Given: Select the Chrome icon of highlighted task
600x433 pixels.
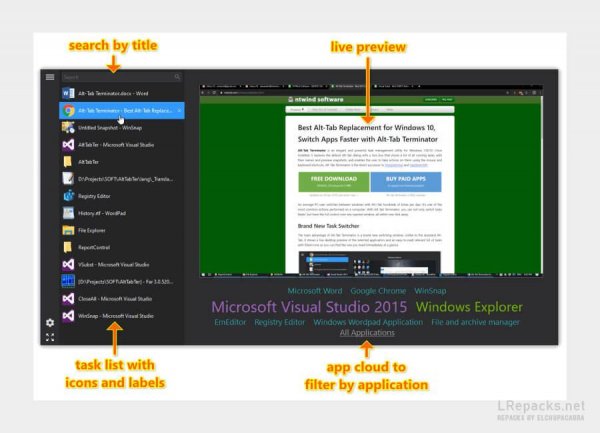Looking at the screenshot, I should [68, 111].
